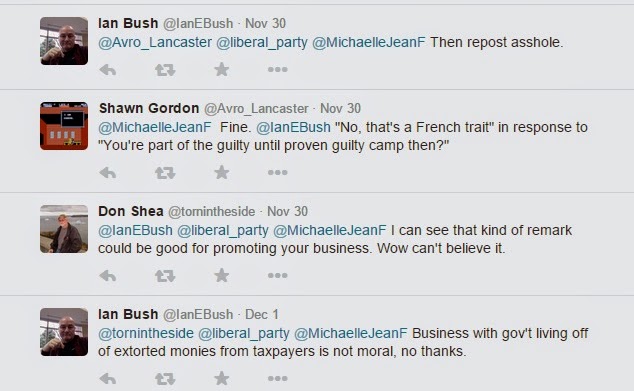Image resolution: width=634 pixels, height=391 pixels.
Task: Reply to Ian Bush's Dec 1 tweet
Action: tap(108, 379)
